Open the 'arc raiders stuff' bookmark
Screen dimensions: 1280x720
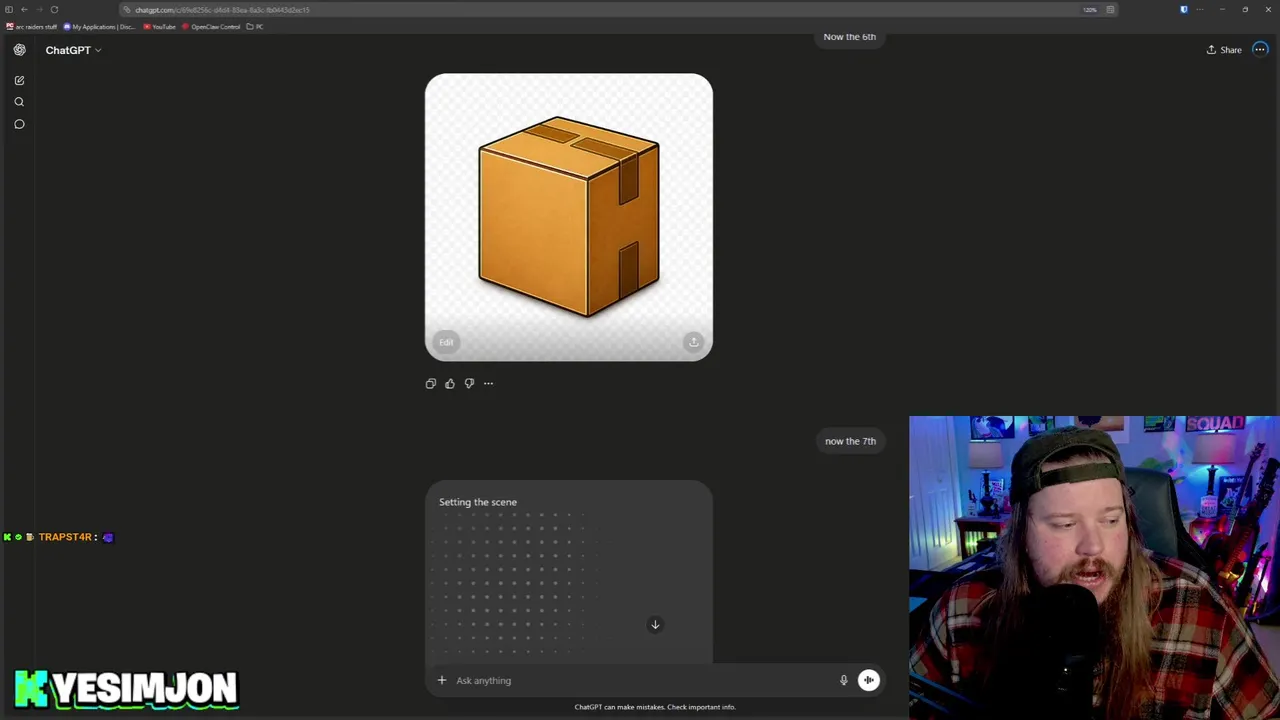32,27
